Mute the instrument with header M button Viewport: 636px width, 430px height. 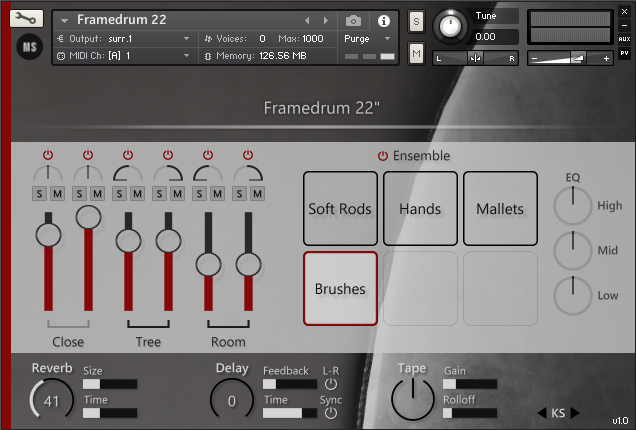tap(416, 53)
